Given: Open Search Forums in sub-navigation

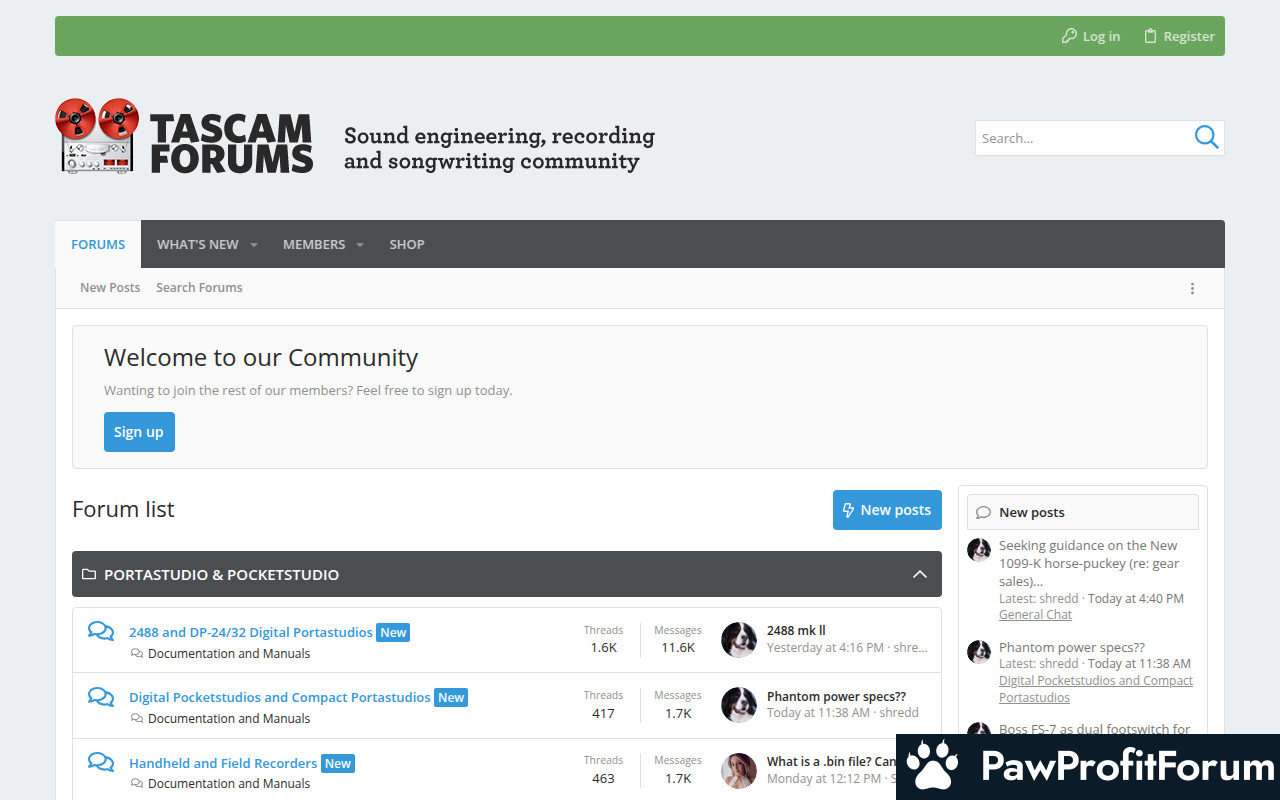Looking at the screenshot, I should click(199, 287).
